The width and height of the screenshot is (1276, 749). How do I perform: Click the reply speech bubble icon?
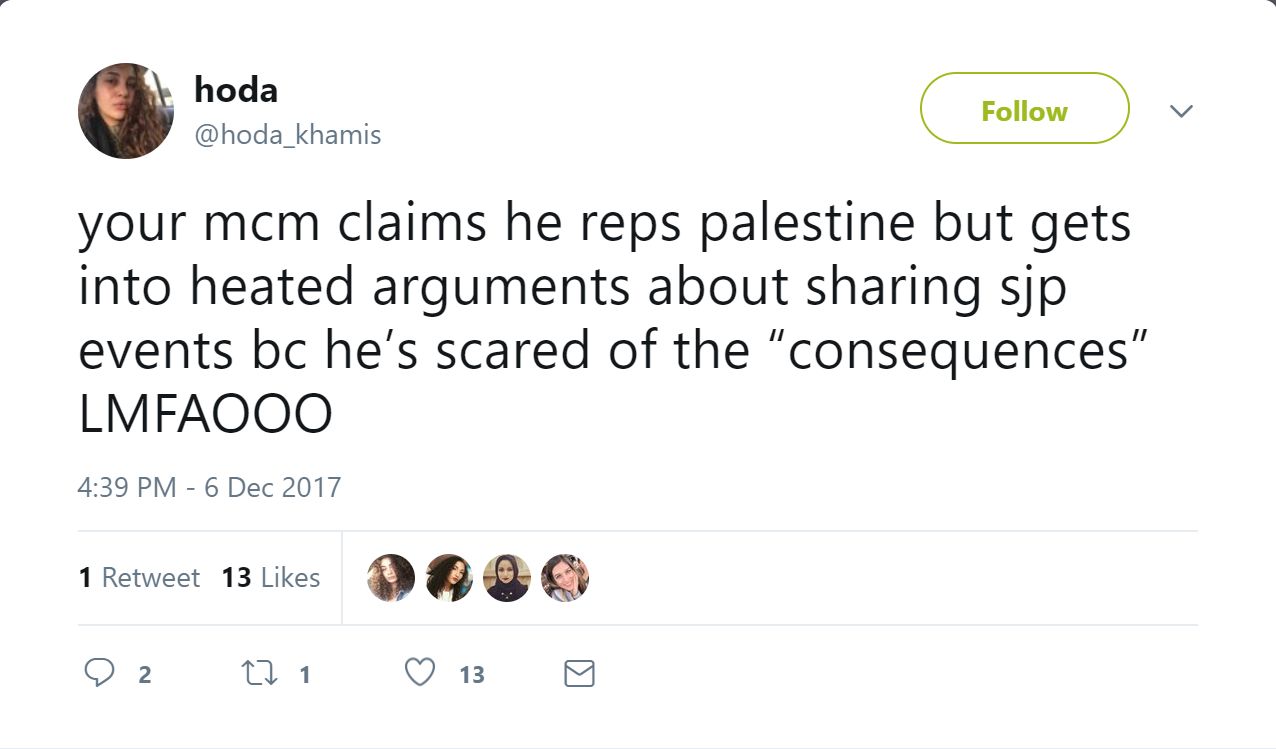[98, 674]
